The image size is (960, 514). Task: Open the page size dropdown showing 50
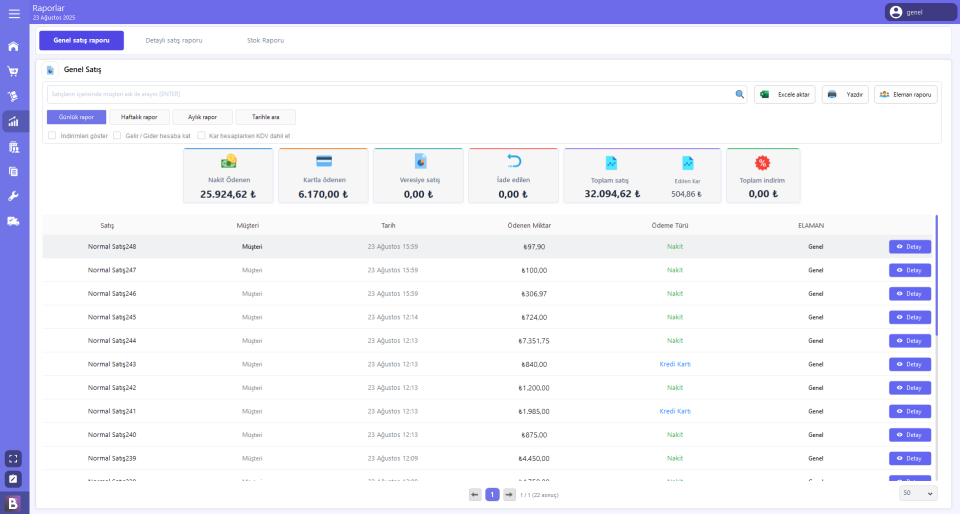(918, 493)
